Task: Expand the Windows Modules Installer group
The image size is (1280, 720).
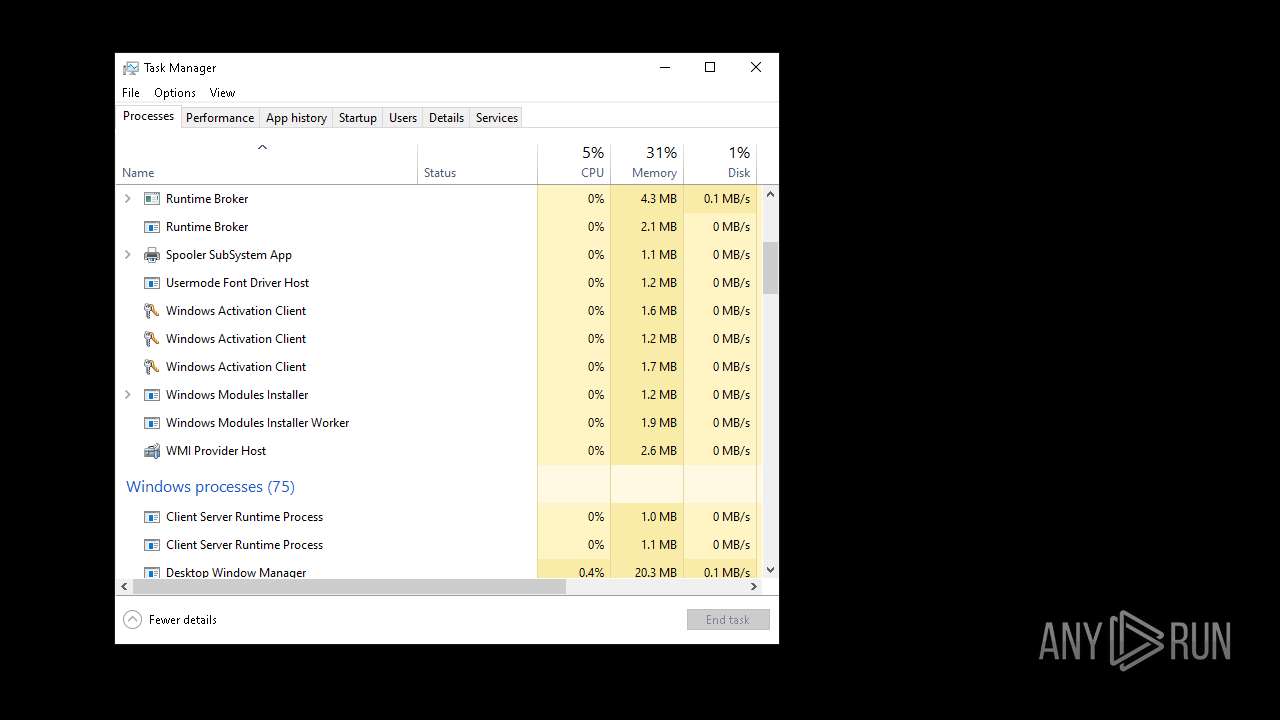Action: pos(127,395)
